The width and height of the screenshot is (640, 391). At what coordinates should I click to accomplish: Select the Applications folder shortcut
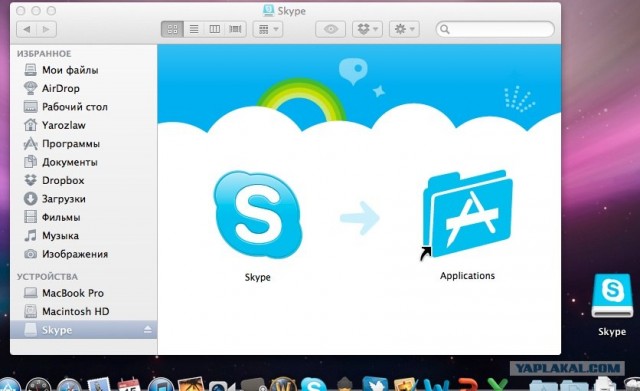pos(467,214)
